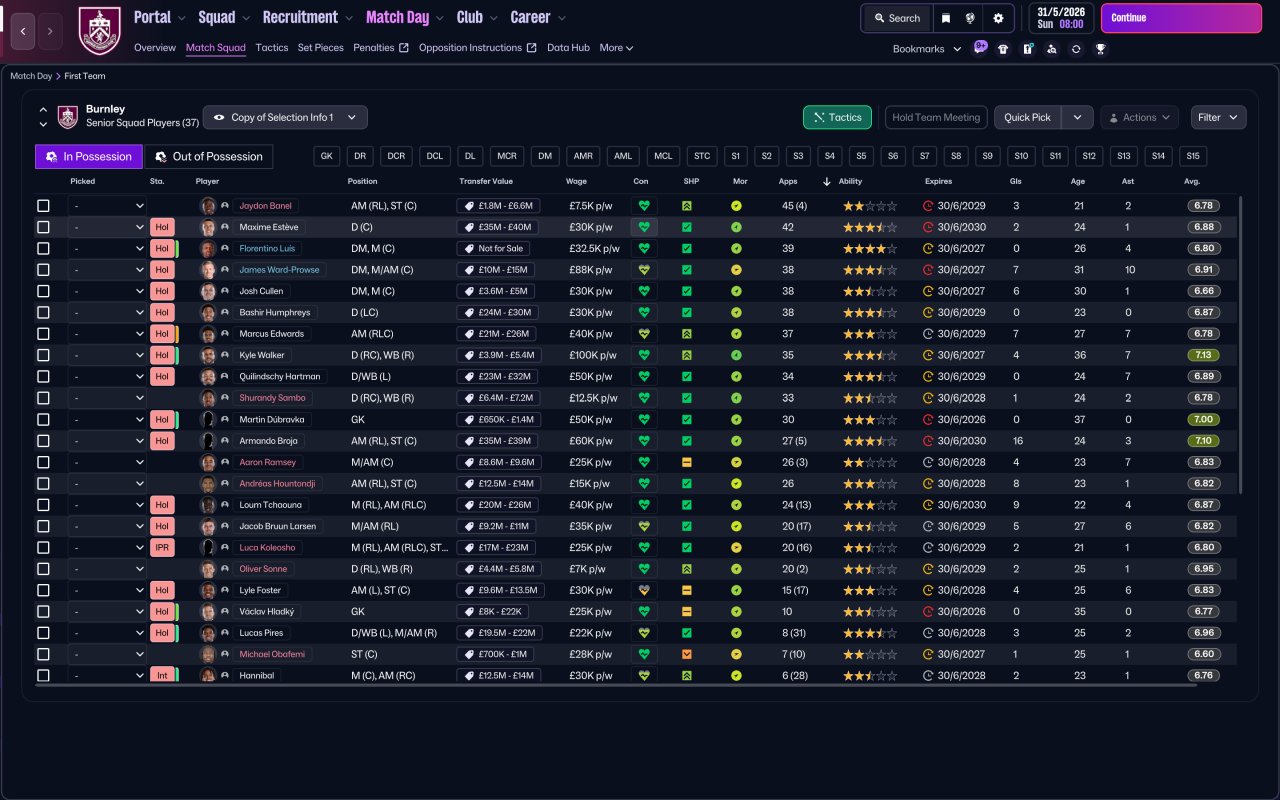Tick the checkbox for Lyle Foster

(x=43, y=590)
